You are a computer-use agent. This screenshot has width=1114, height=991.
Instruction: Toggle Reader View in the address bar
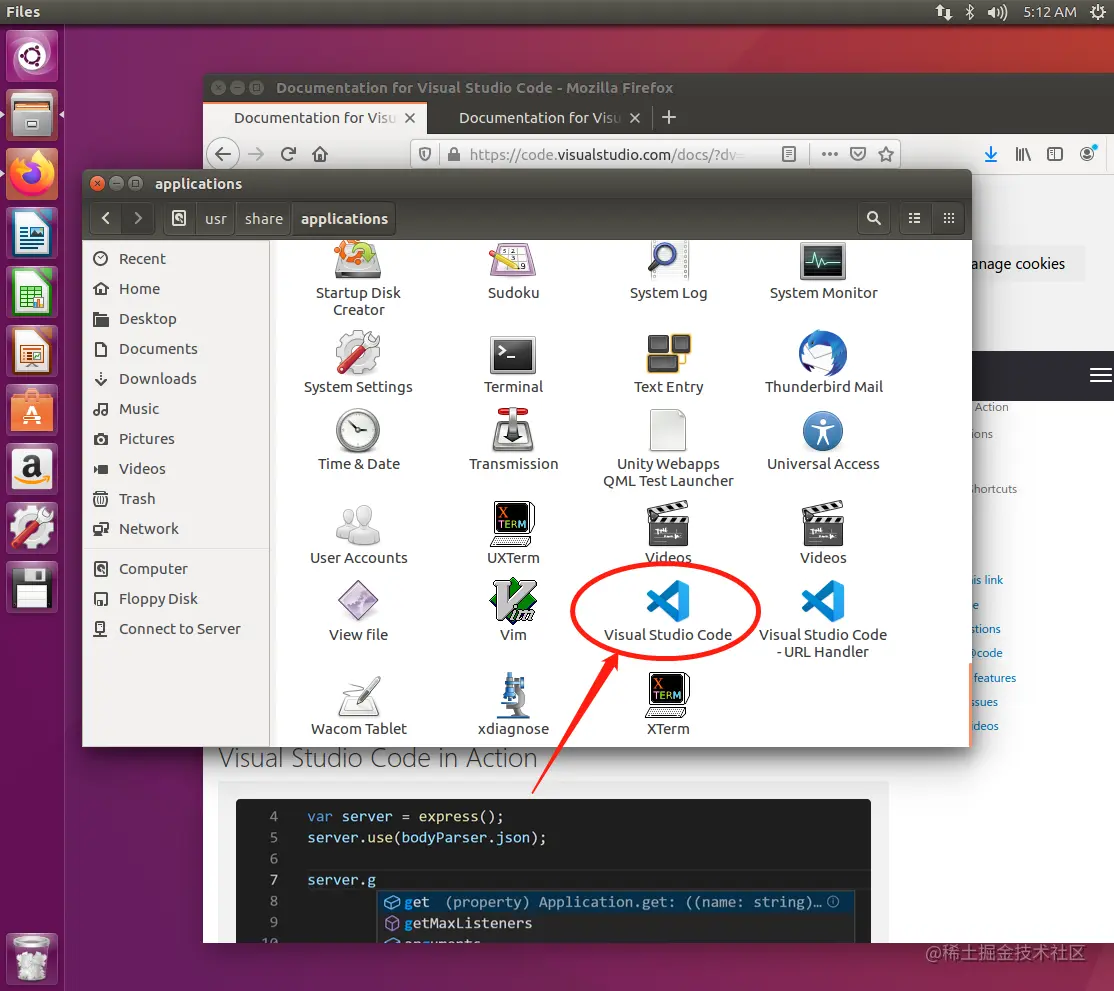[789, 154]
